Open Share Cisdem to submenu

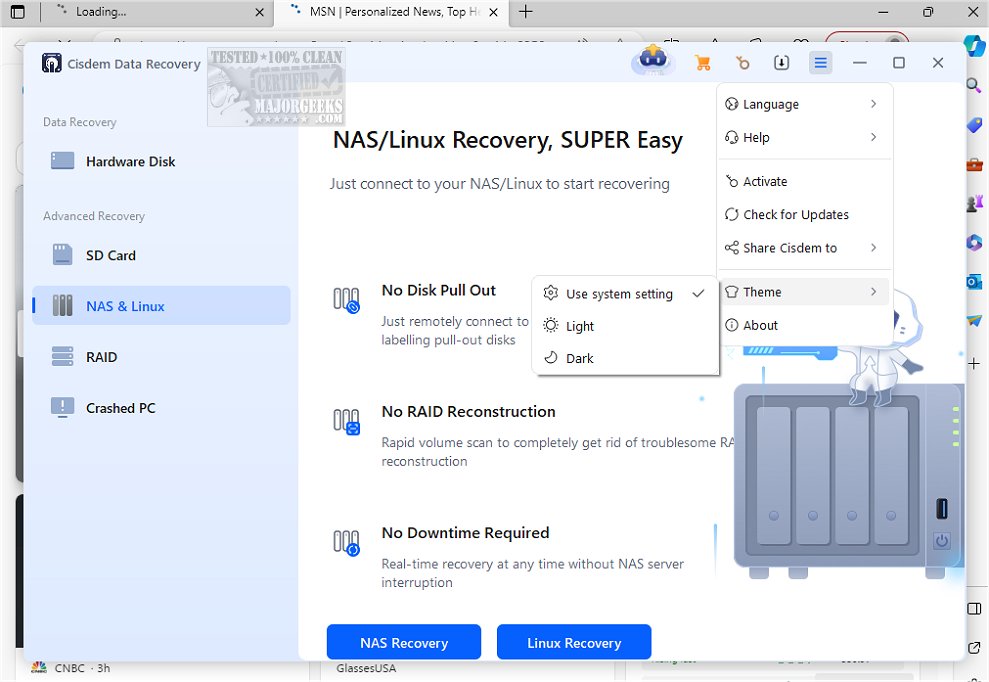[x=804, y=248]
